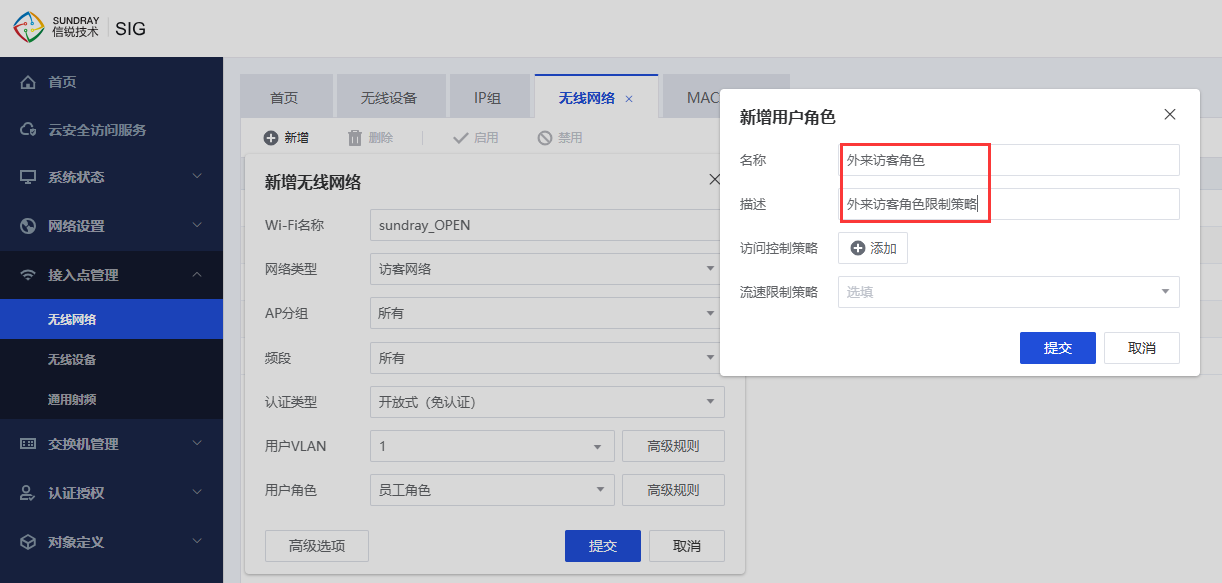Click the 新增 plus toolbar button
The height and width of the screenshot is (583, 1222).
286,138
